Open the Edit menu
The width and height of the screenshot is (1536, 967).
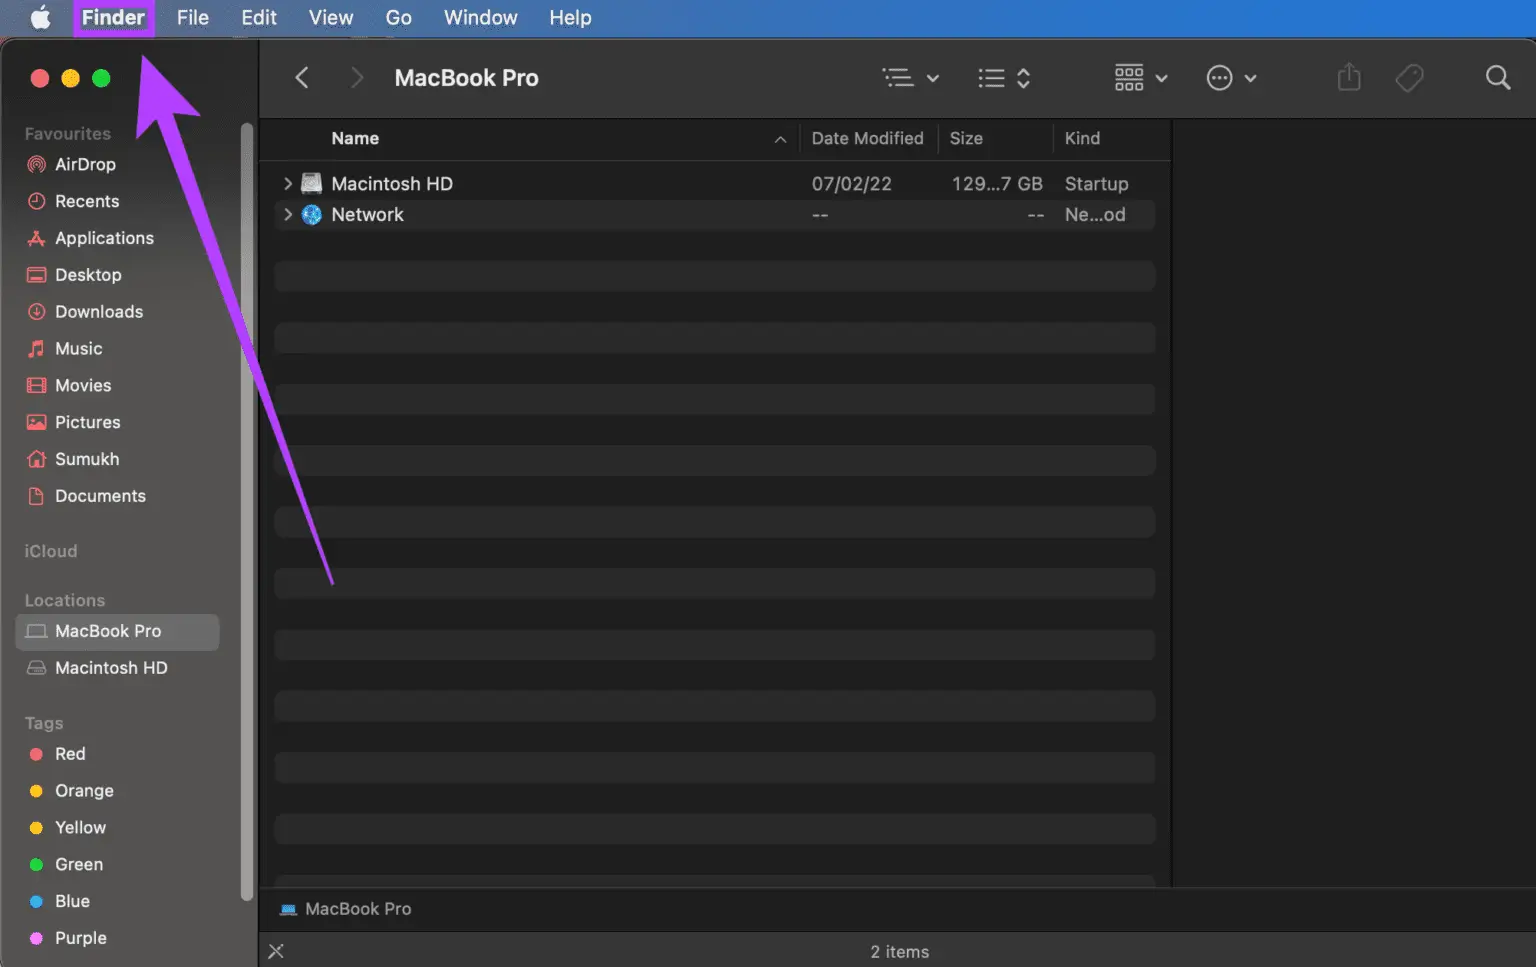[259, 17]
